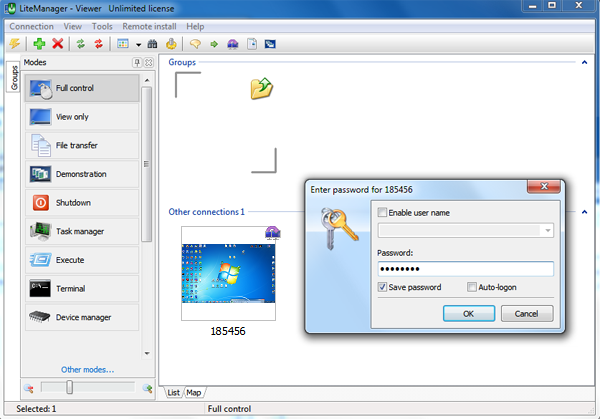
Task: Close the Modes panel
Action: (x=148, y=62)
